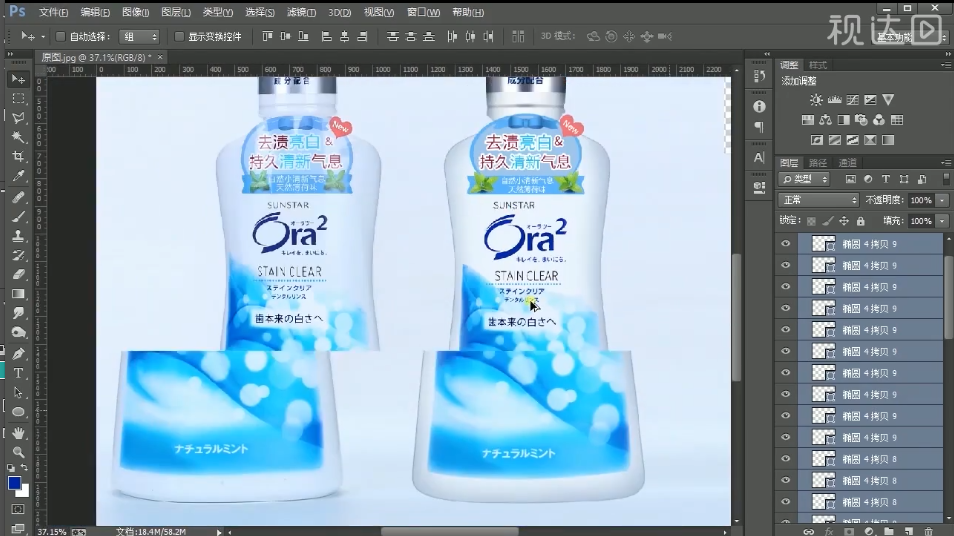
Task: Toggle lock position for layer
Action: click(844, 221)
